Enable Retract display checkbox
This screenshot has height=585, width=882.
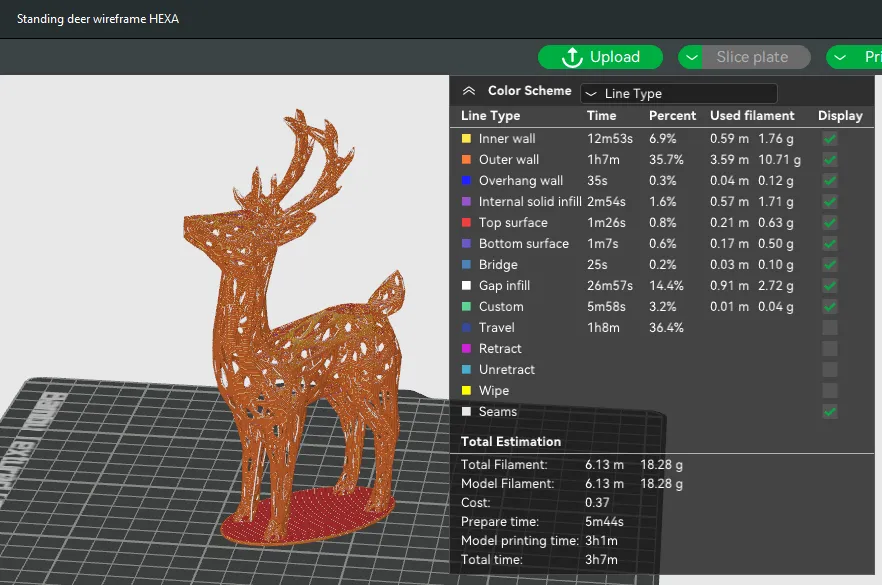(830, 349)
